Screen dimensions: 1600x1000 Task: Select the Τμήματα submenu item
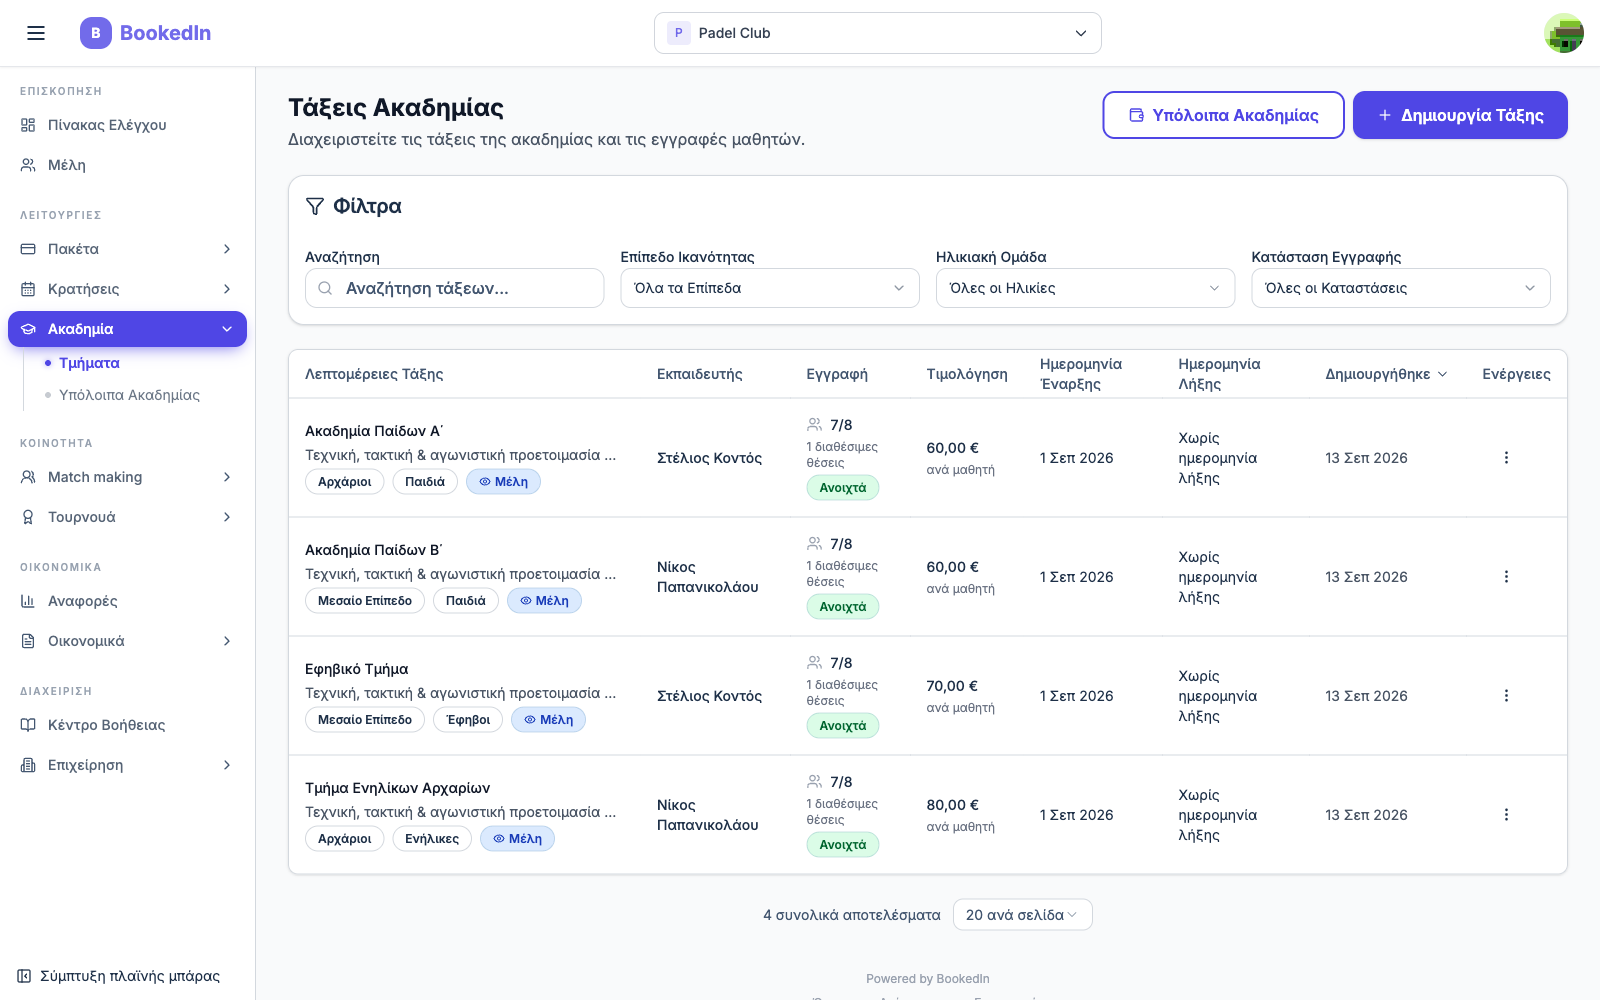89,363
